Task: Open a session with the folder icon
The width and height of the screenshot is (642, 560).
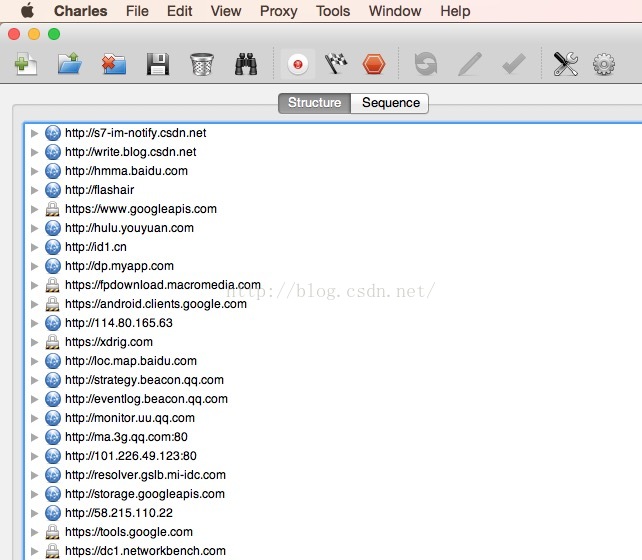Action: point(70,63)
